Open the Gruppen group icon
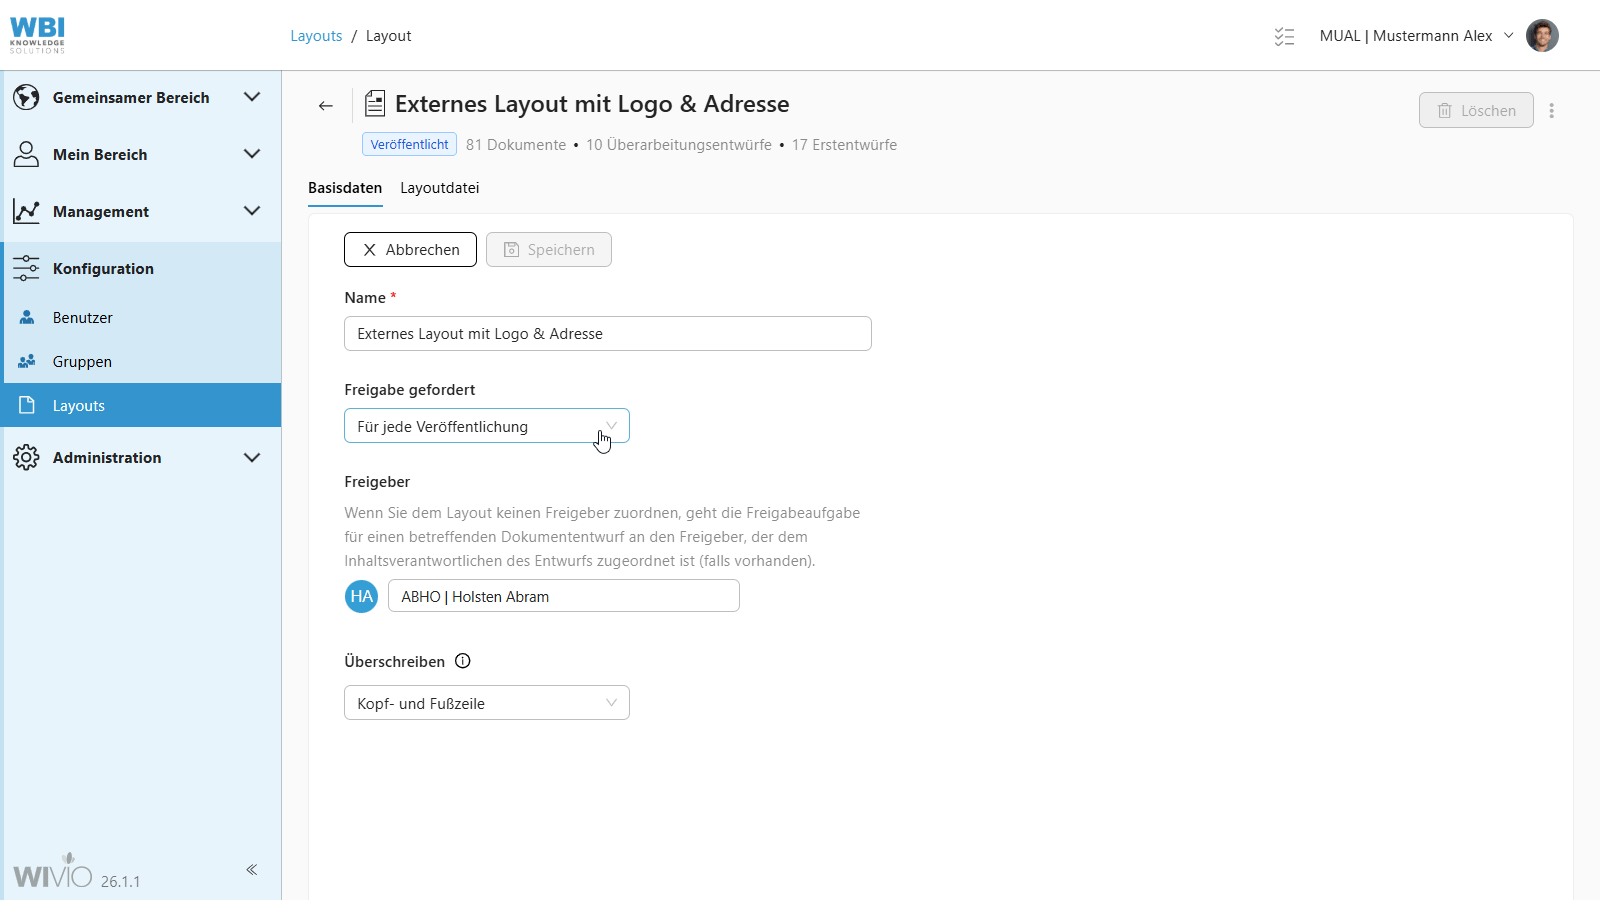Screen dimensions: 1600x900 [x=25, y=361]
